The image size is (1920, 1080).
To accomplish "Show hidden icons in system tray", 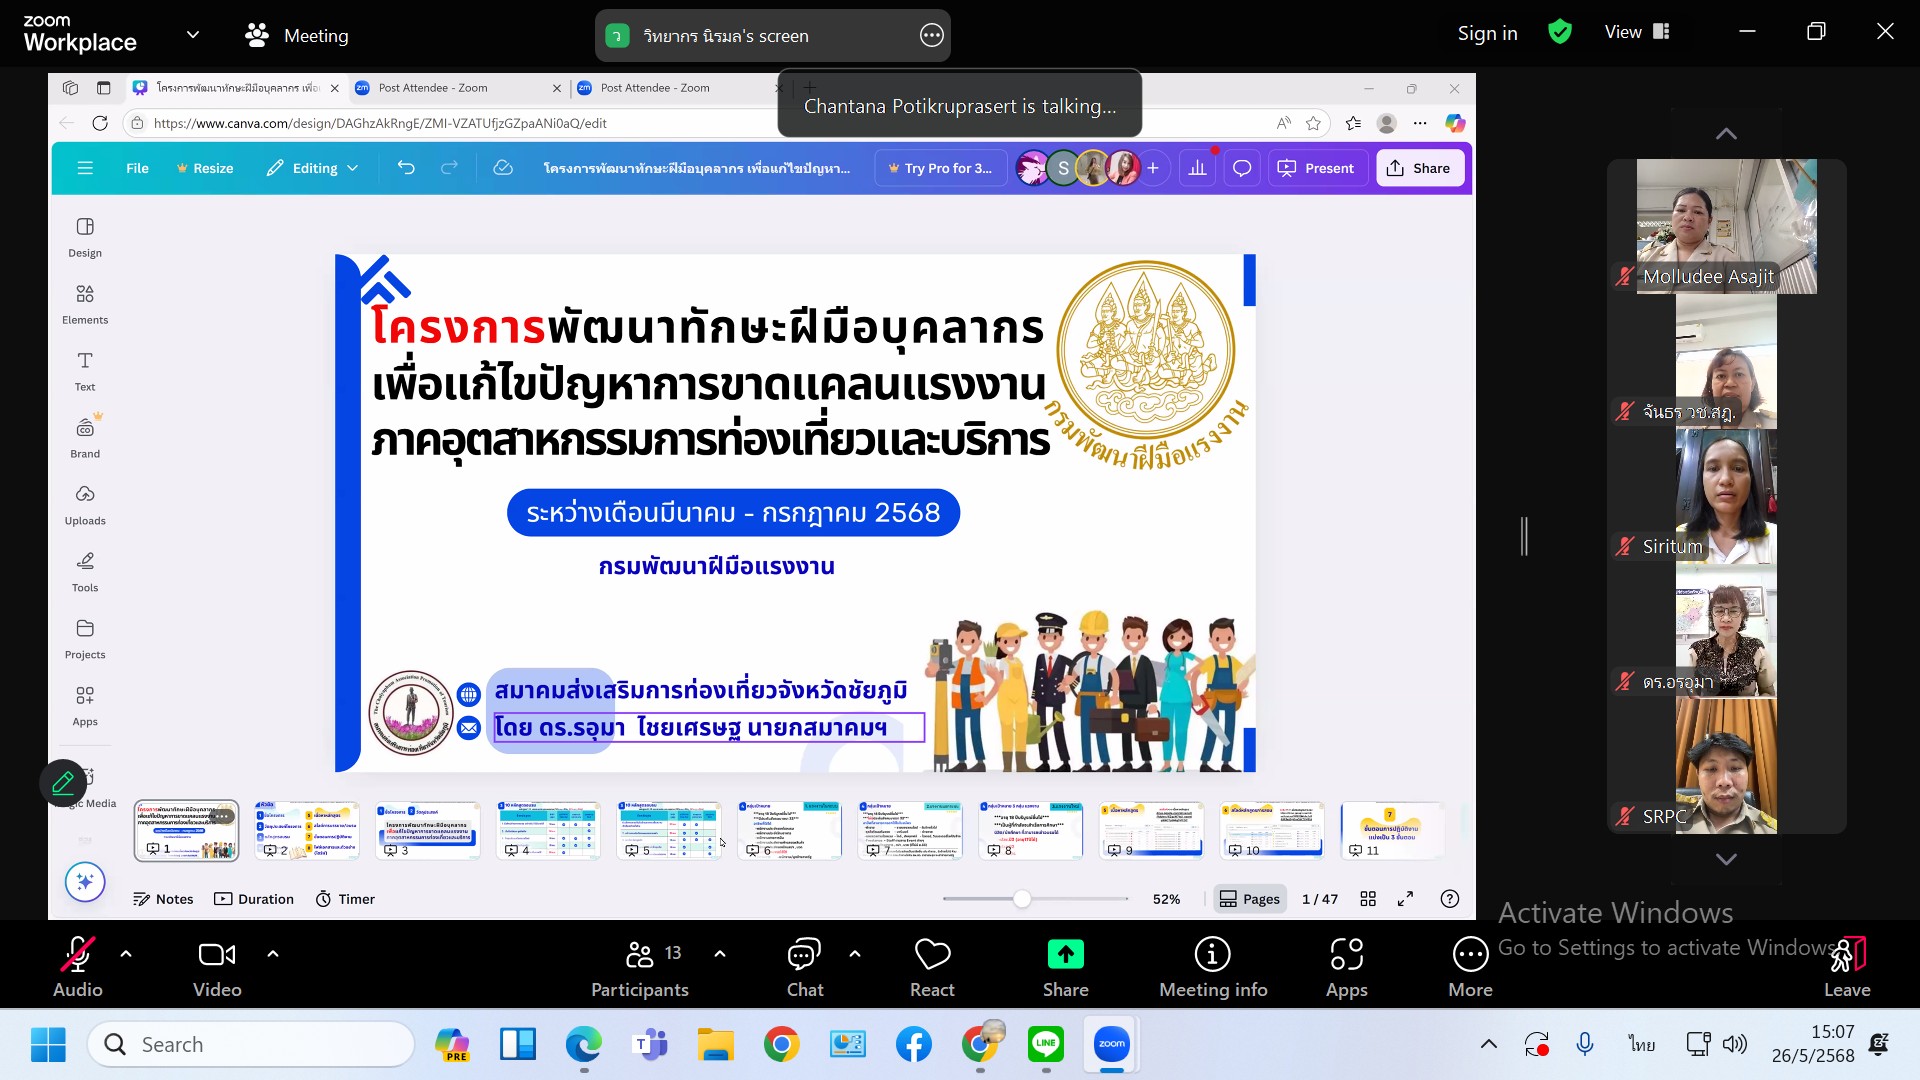I will point(1489,1044).
